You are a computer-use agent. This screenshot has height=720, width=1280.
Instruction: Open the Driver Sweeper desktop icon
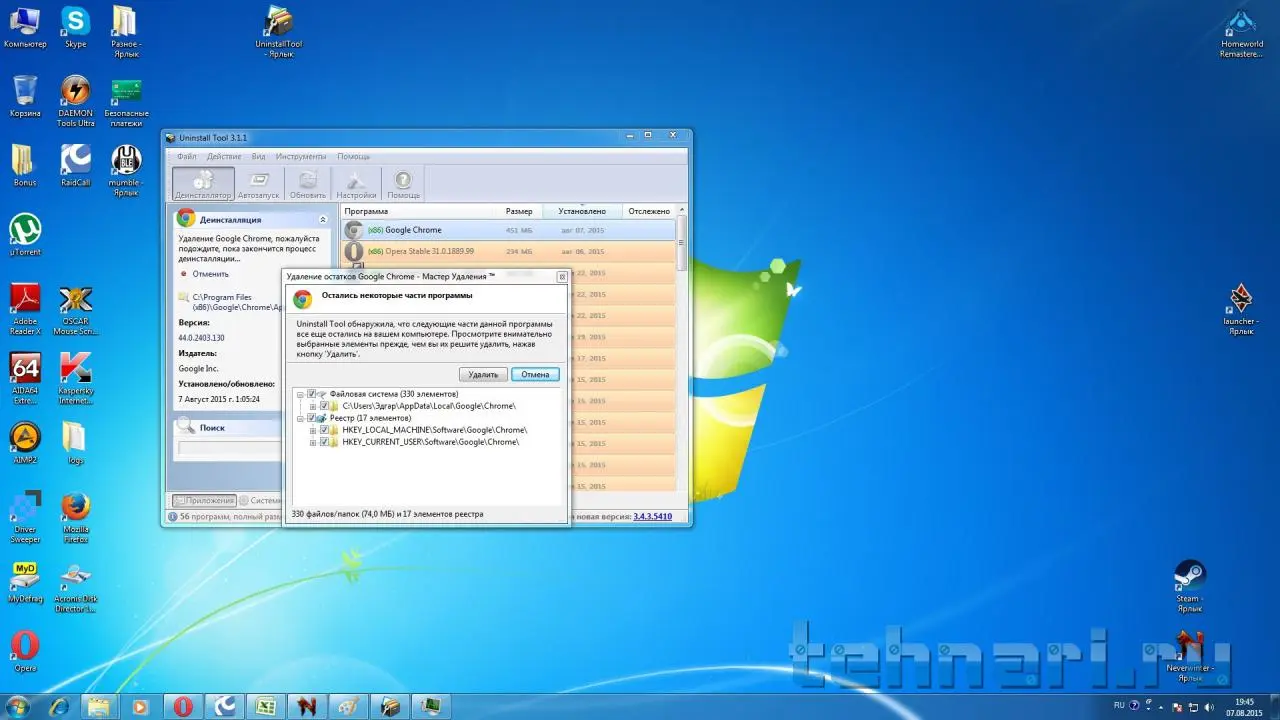[x=25, y=518]
